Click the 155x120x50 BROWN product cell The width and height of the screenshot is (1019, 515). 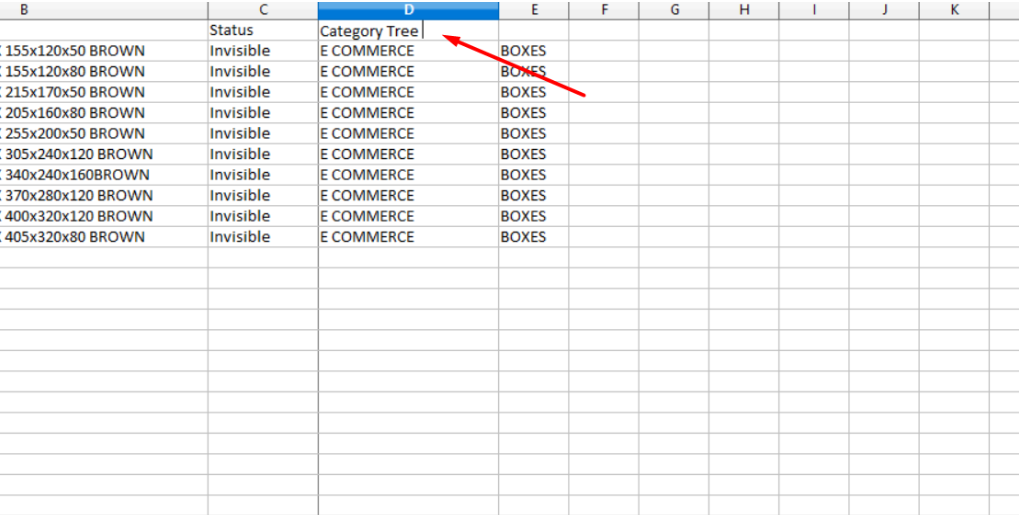point(75,51)
